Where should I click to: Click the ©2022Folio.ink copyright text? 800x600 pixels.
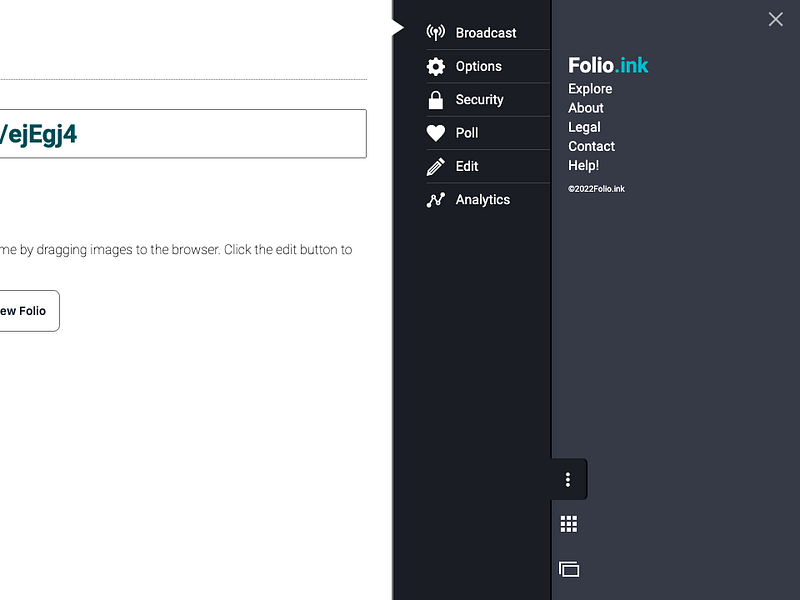coord(596,189)
